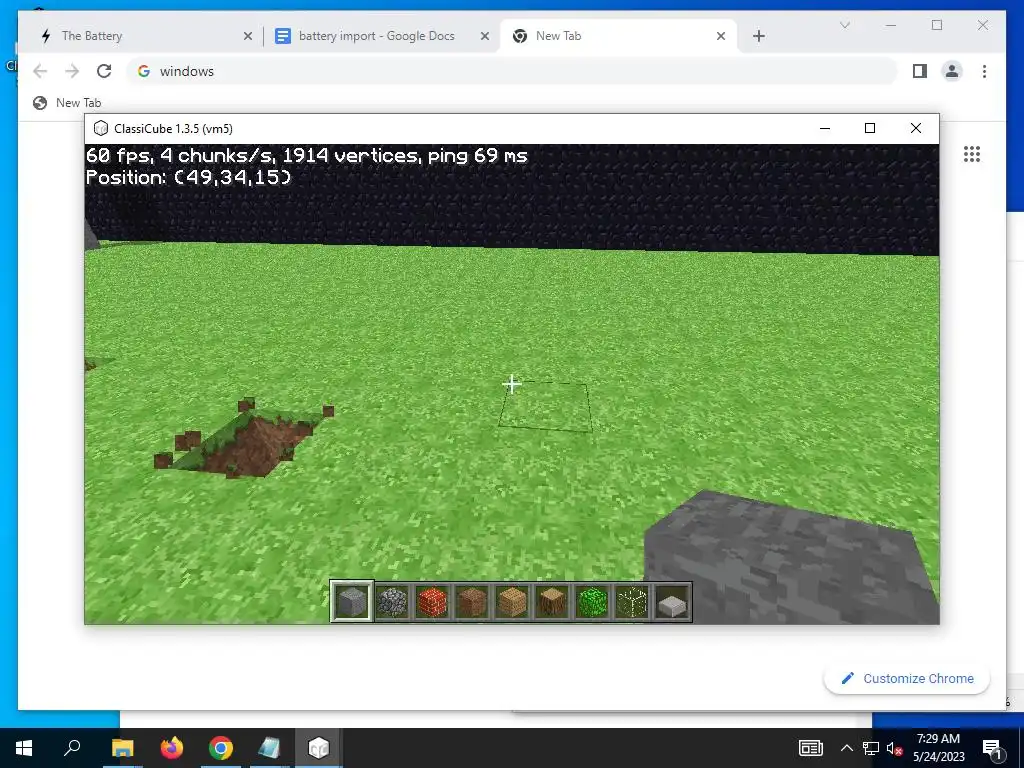Click the Chrome back arrow
The image size is (1024, 768).
pos(40,71)
